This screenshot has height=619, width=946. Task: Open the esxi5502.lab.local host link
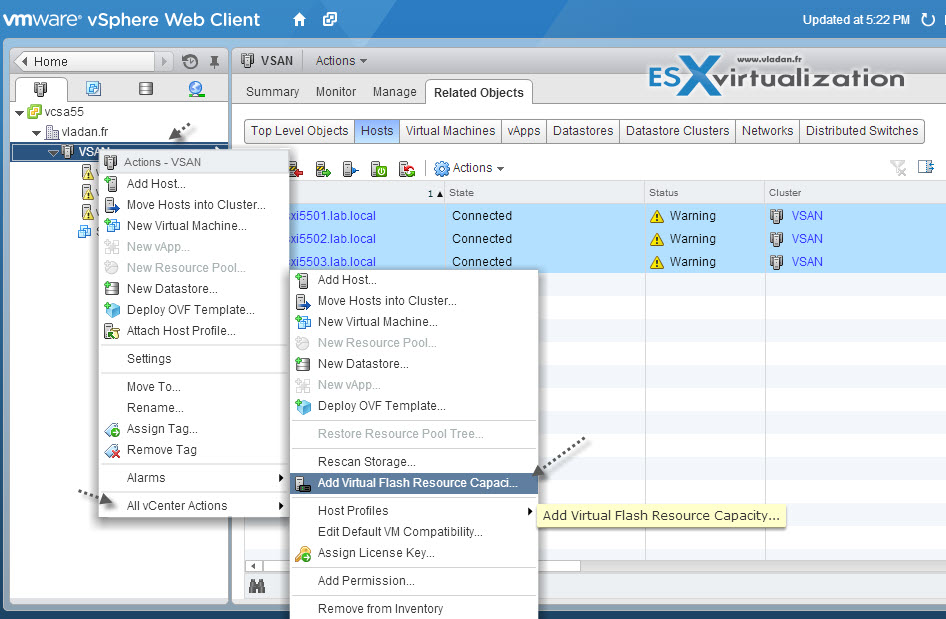332,239
